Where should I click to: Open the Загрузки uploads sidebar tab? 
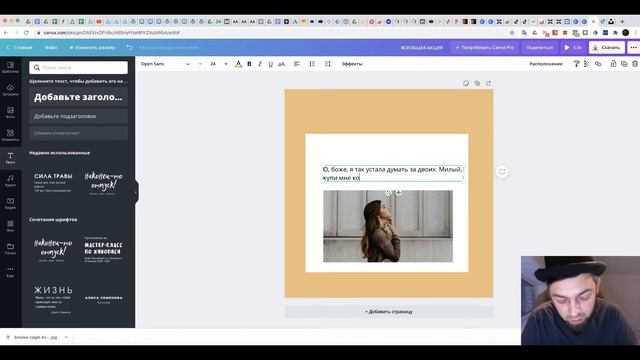pyautogui.click(x=11, y=90)
